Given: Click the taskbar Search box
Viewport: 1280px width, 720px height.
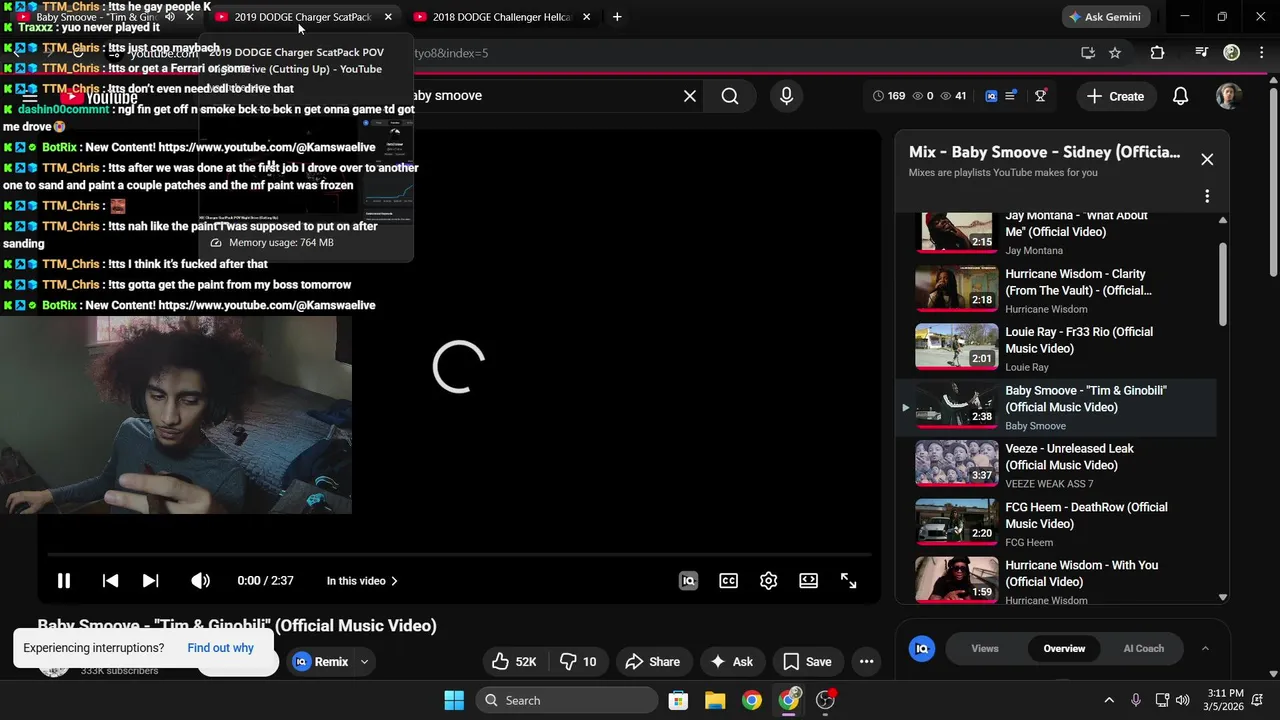Looking at the screenshot, I should (x=567, y=701).
